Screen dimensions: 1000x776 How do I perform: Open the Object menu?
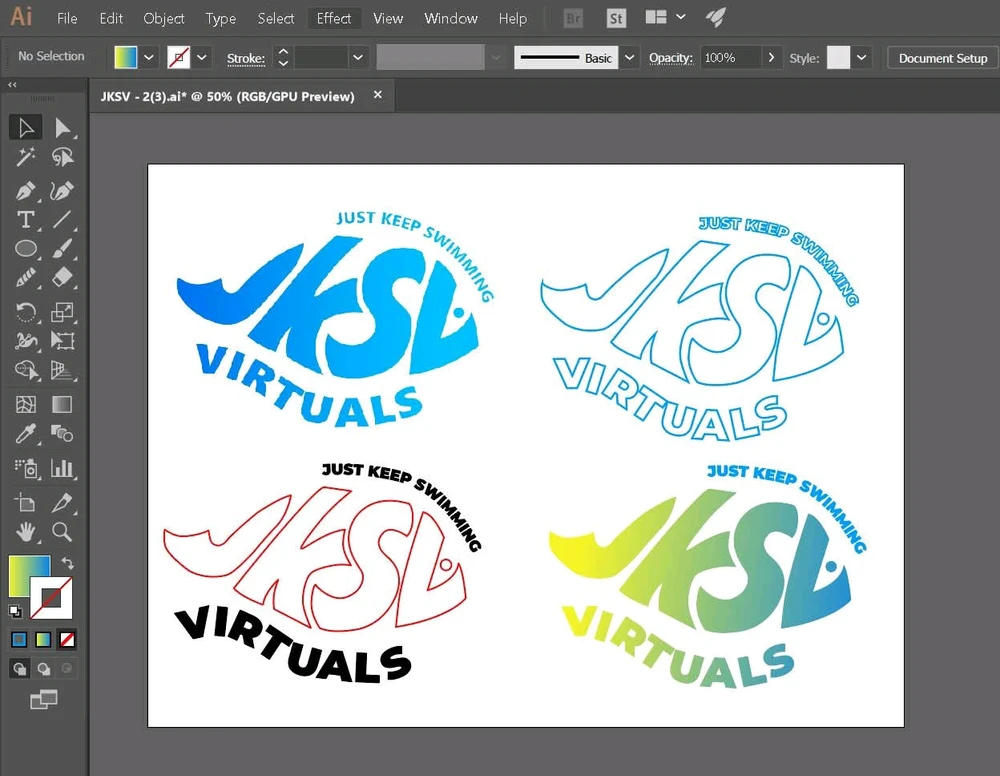[x=163, y=18]
